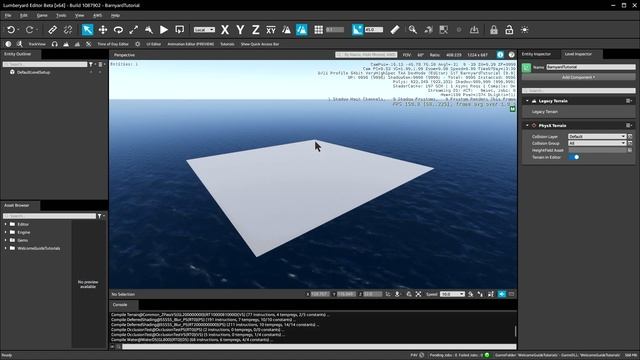Open the Tools menu
This screenshot has height=360, width=640.
[61, 16]
